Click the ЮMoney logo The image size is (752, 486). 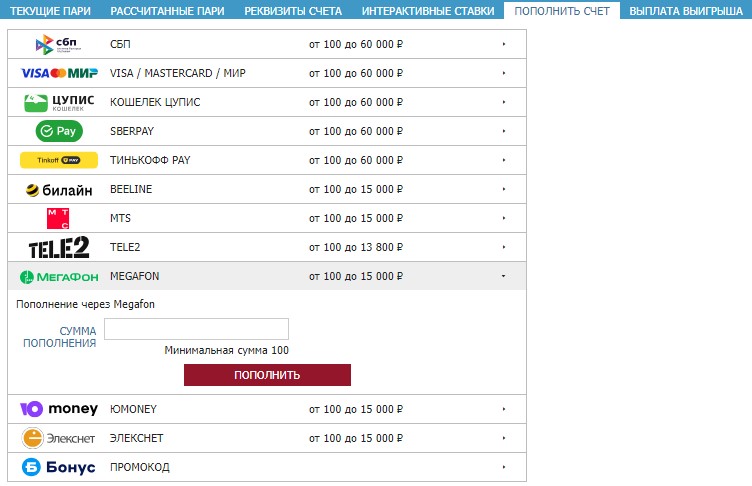[x=59, y=409]
